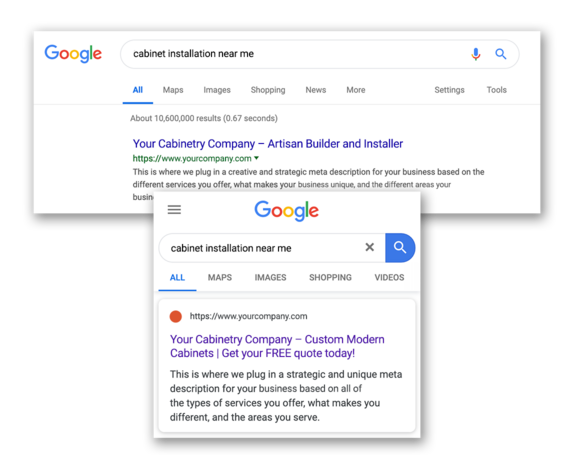Screen dimensions: 574x455
Task: Open the Tools search filter
Action: [497, 90]
